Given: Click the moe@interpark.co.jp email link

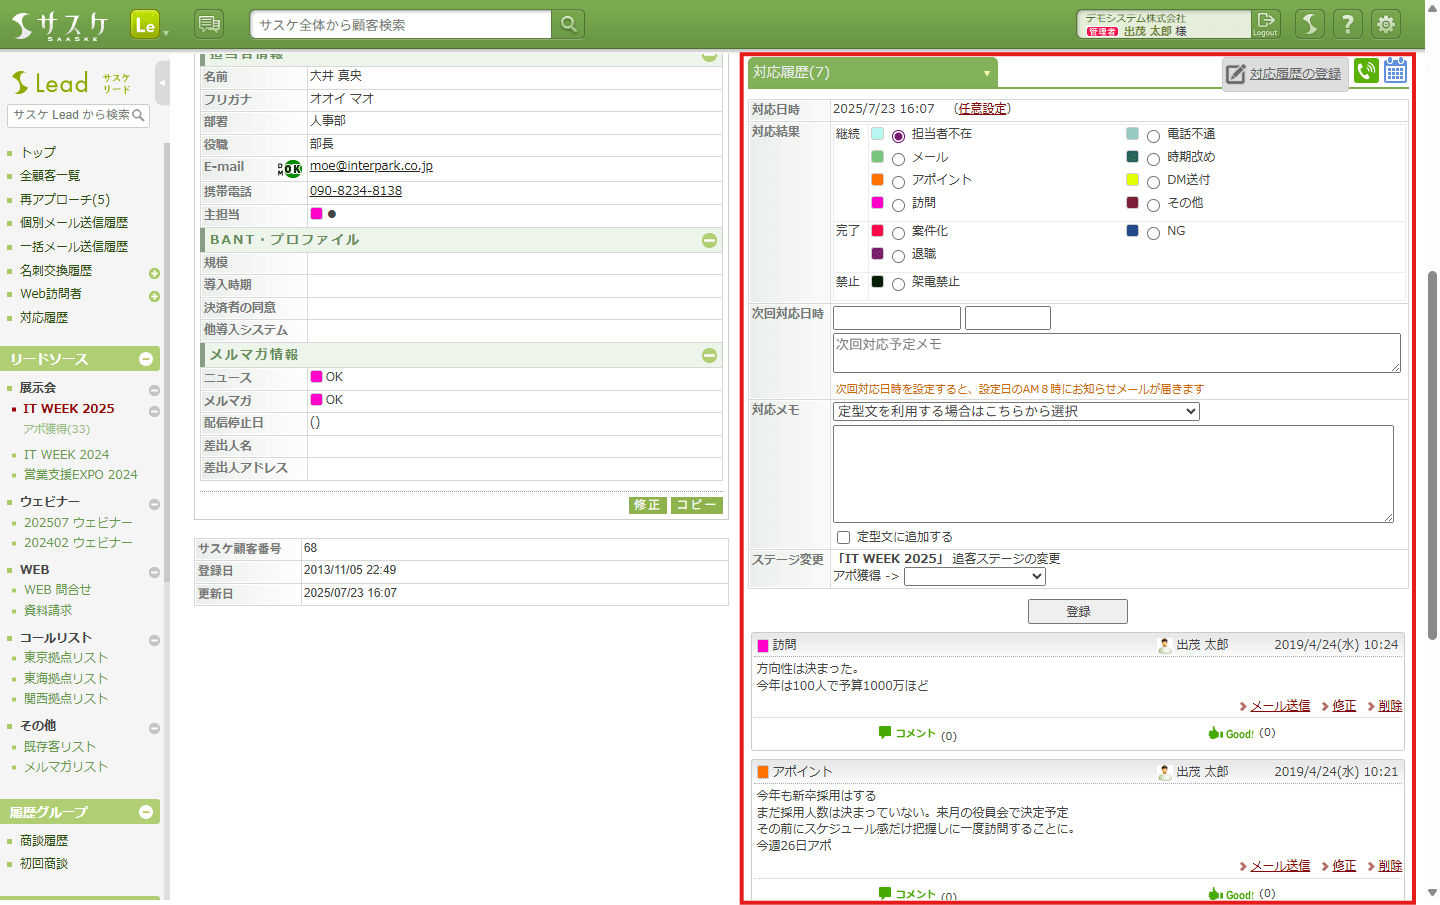Looking at the screenshot, I should pos(371,166).
